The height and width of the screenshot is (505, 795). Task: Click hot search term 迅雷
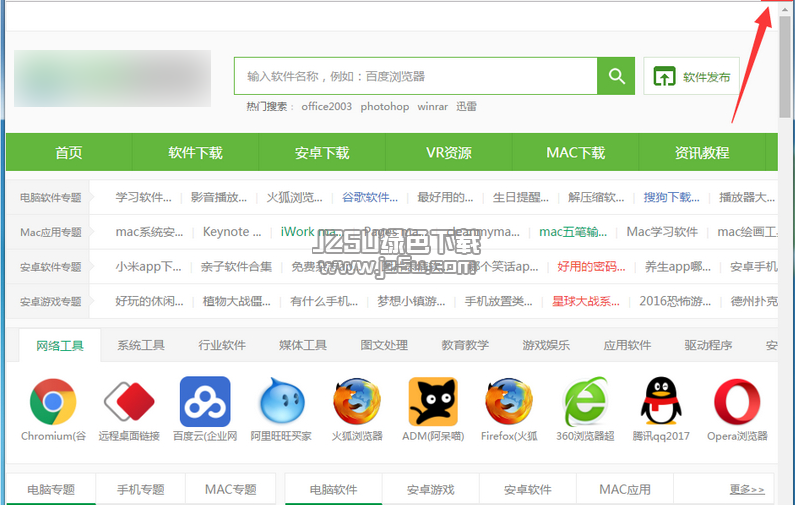pos(466,106)
